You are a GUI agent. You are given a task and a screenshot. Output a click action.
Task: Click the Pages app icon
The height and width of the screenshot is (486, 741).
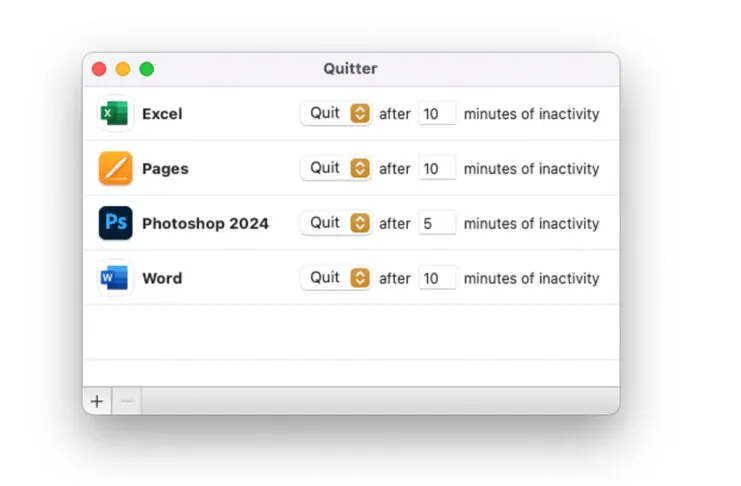pyautogui.click(x=115, y=168)
